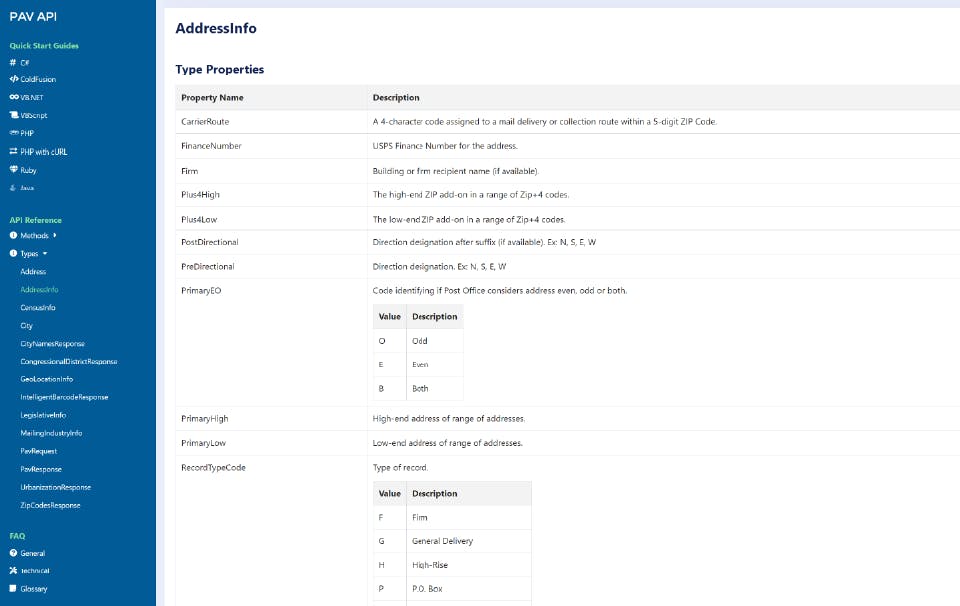
Task: Click the Technical FAQ tools icon
Action: tap(13, 571)
